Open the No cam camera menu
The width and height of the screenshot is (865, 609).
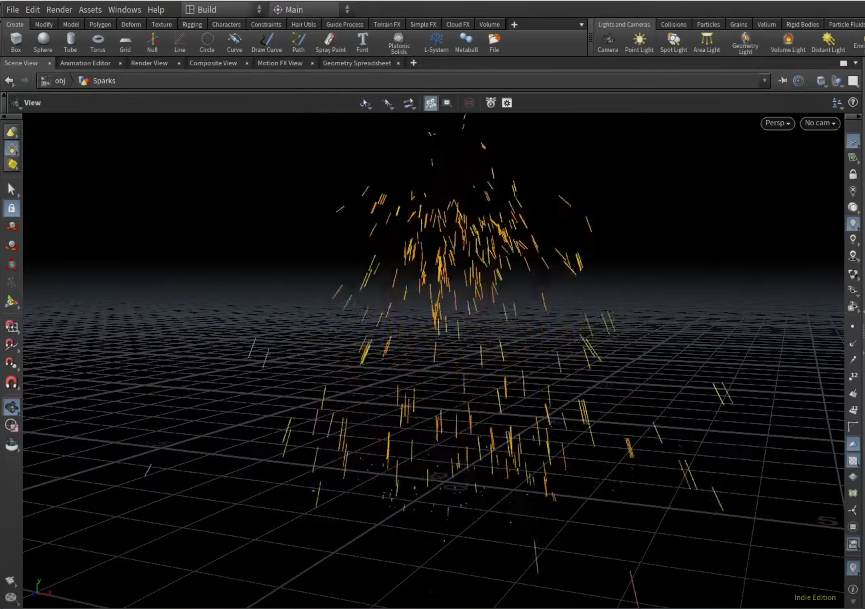click(x=820, y=123)
